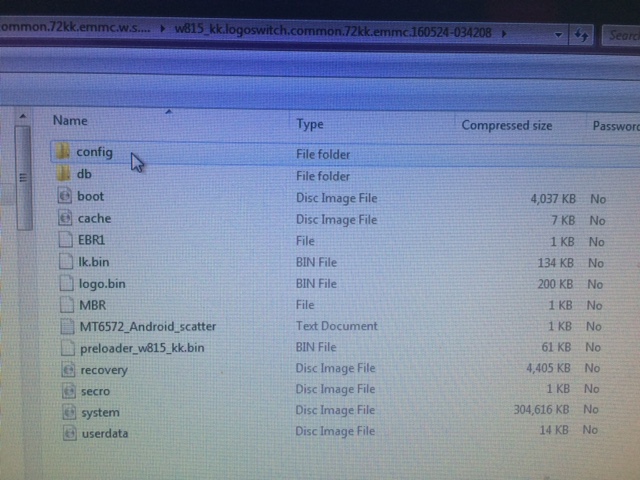640x480 pixels.
Task: Click BIN File type in lk.bin row
Action: [316, 262]
